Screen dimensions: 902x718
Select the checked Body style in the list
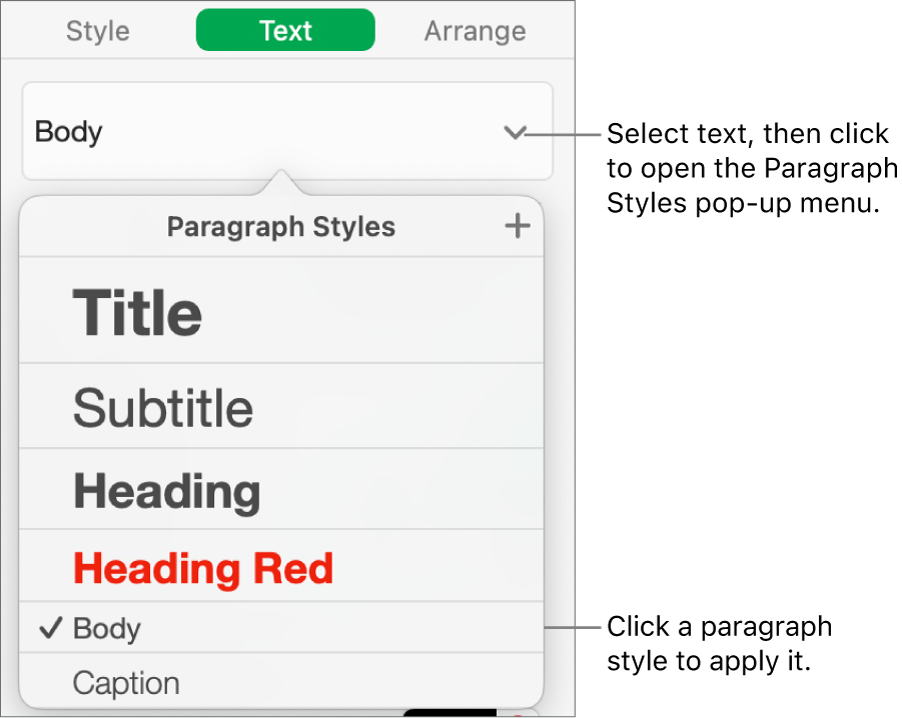pos(107,629)
